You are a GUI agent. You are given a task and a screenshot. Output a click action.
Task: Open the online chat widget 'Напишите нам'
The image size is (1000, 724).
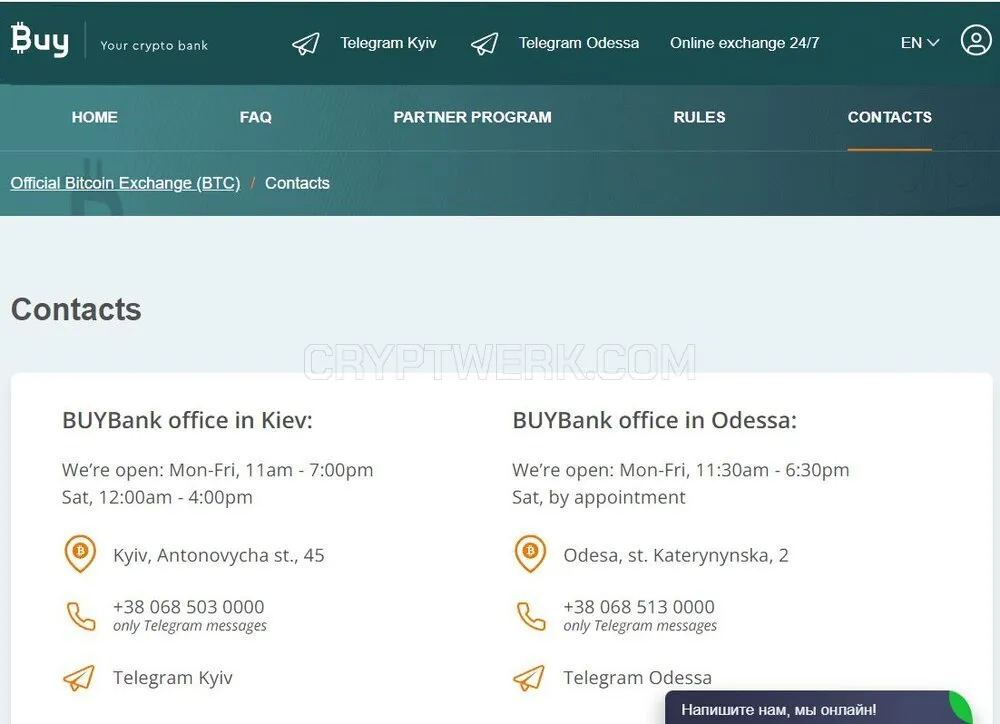tap(820, 707)
